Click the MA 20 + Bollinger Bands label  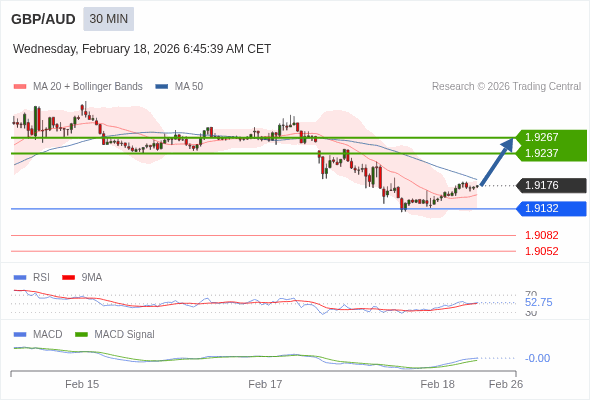pyautogui.click(x=88, y=87)
